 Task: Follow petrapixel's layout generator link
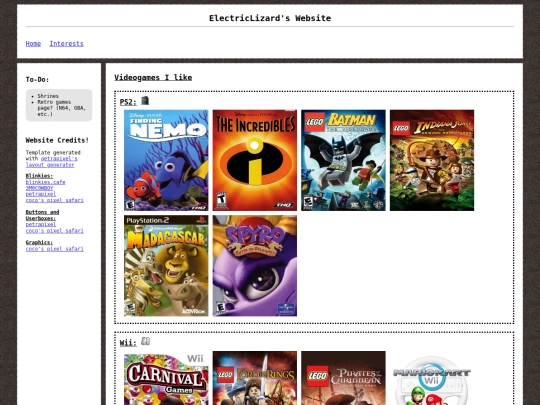51,162
